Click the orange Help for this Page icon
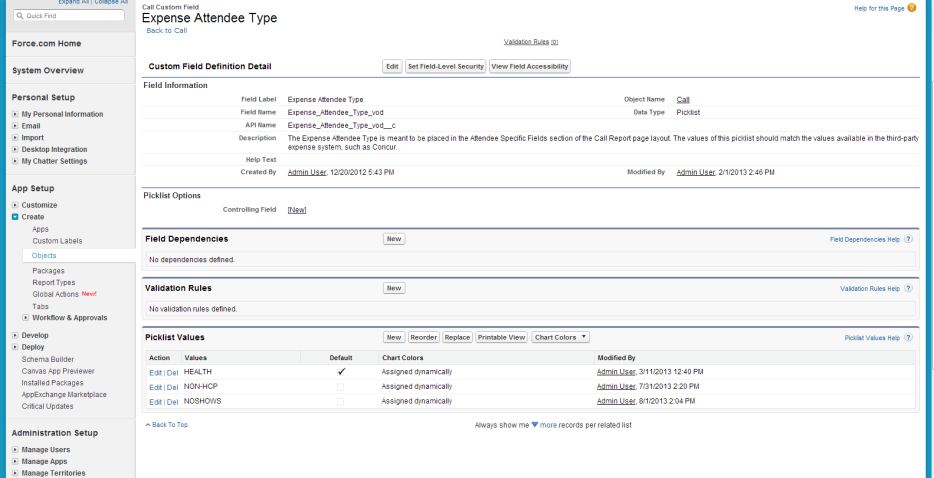The height and width of the screenshot is (478, 934). coord(911,8)
